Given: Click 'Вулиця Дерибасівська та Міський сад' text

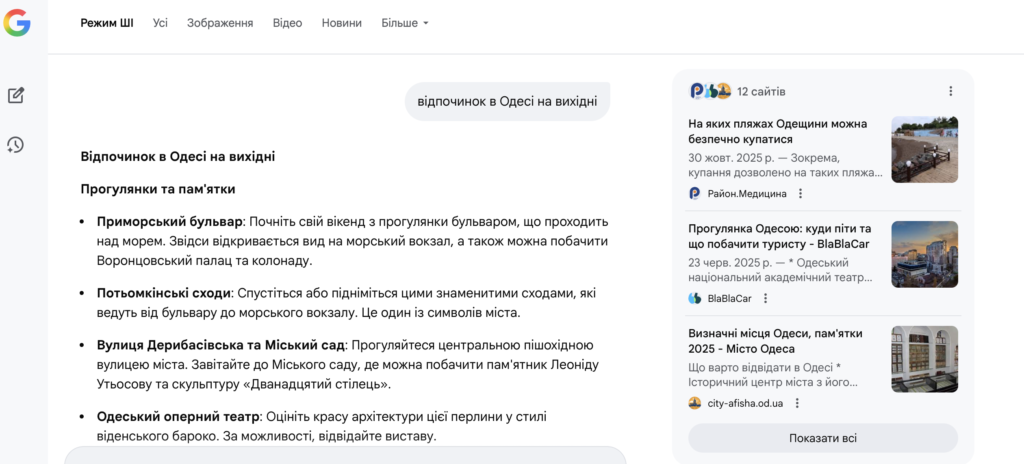Looking at the screenshot, I should point(221,344).
